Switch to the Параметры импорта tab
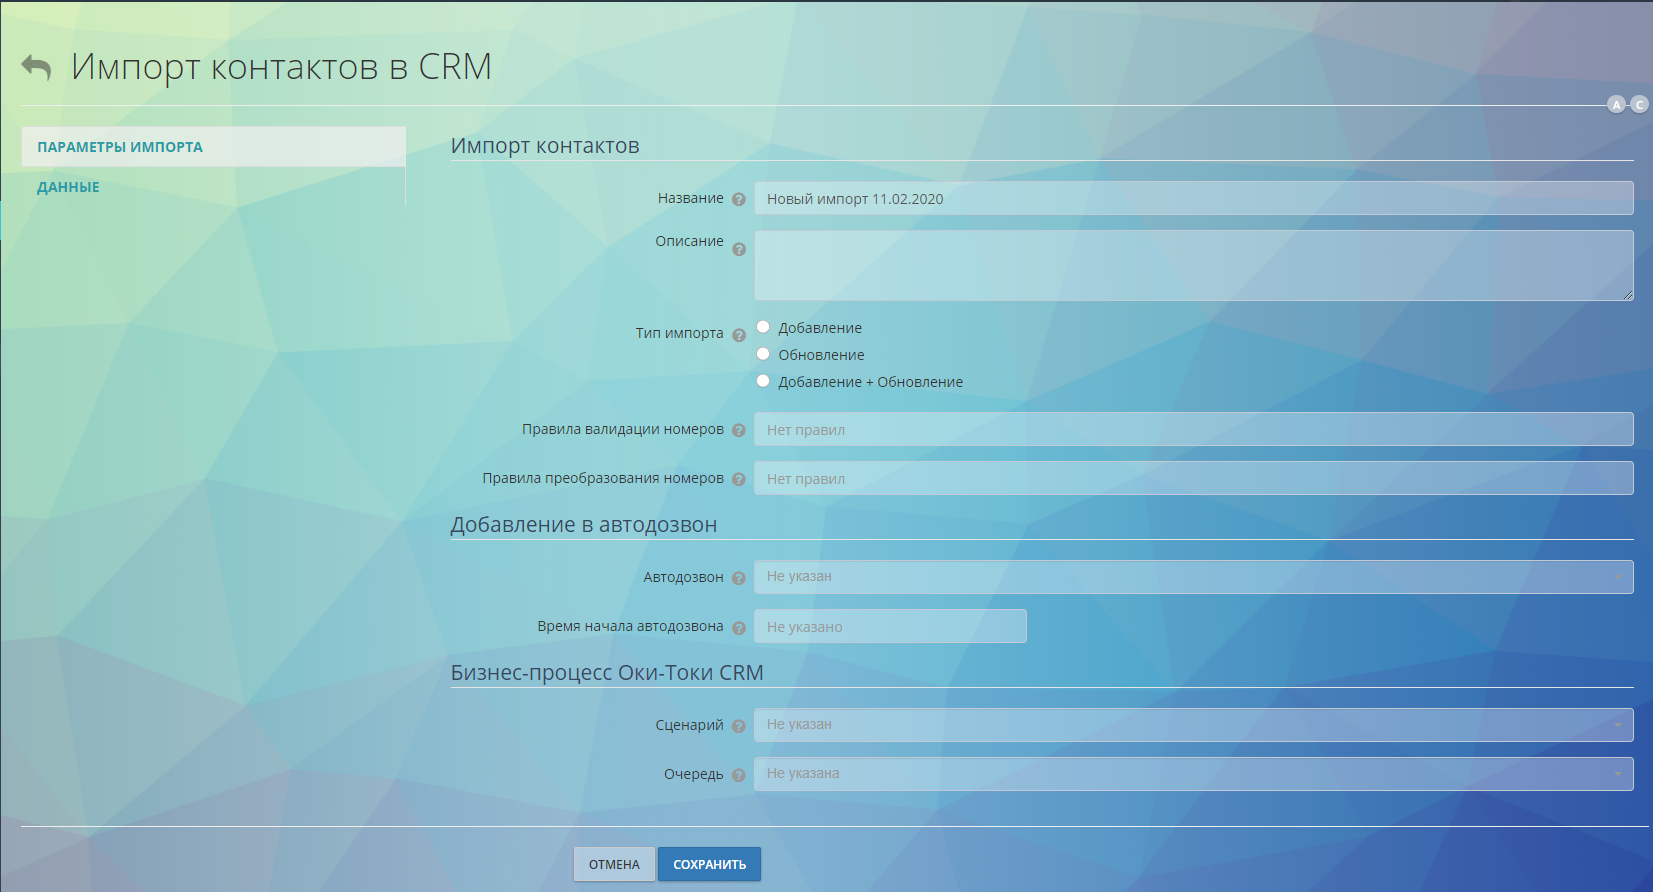Screen dimensions: 1653x892 213,146
